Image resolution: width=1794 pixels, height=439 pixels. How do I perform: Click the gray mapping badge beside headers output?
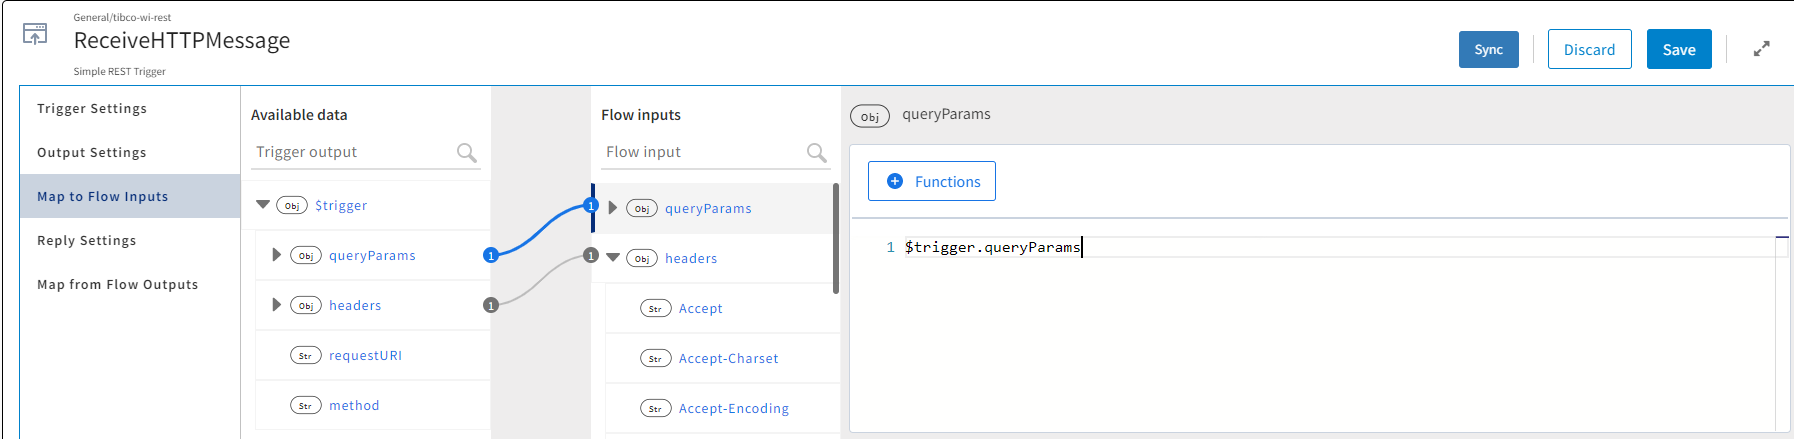click(491, 305)
